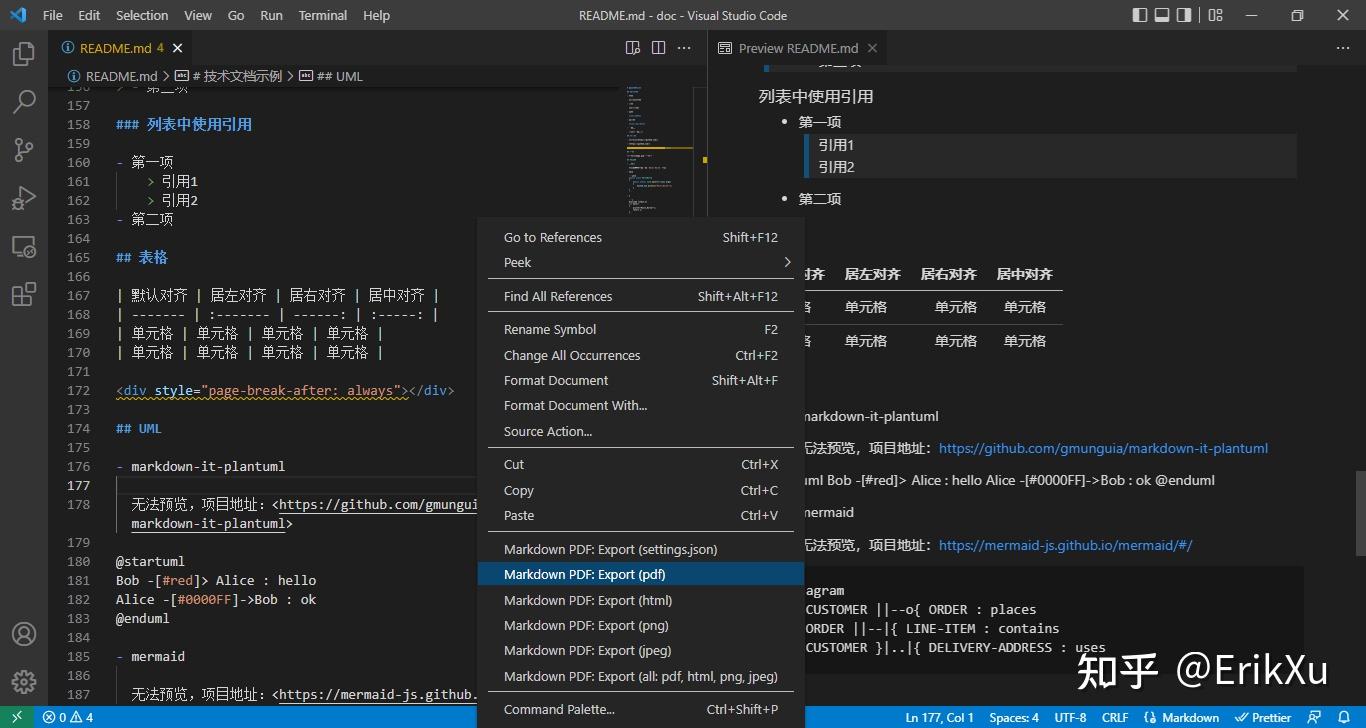This screenshot has width=1366, height=728.
Task: Toggle Prettier formatter in the status bar
Action: (1263, 717)
